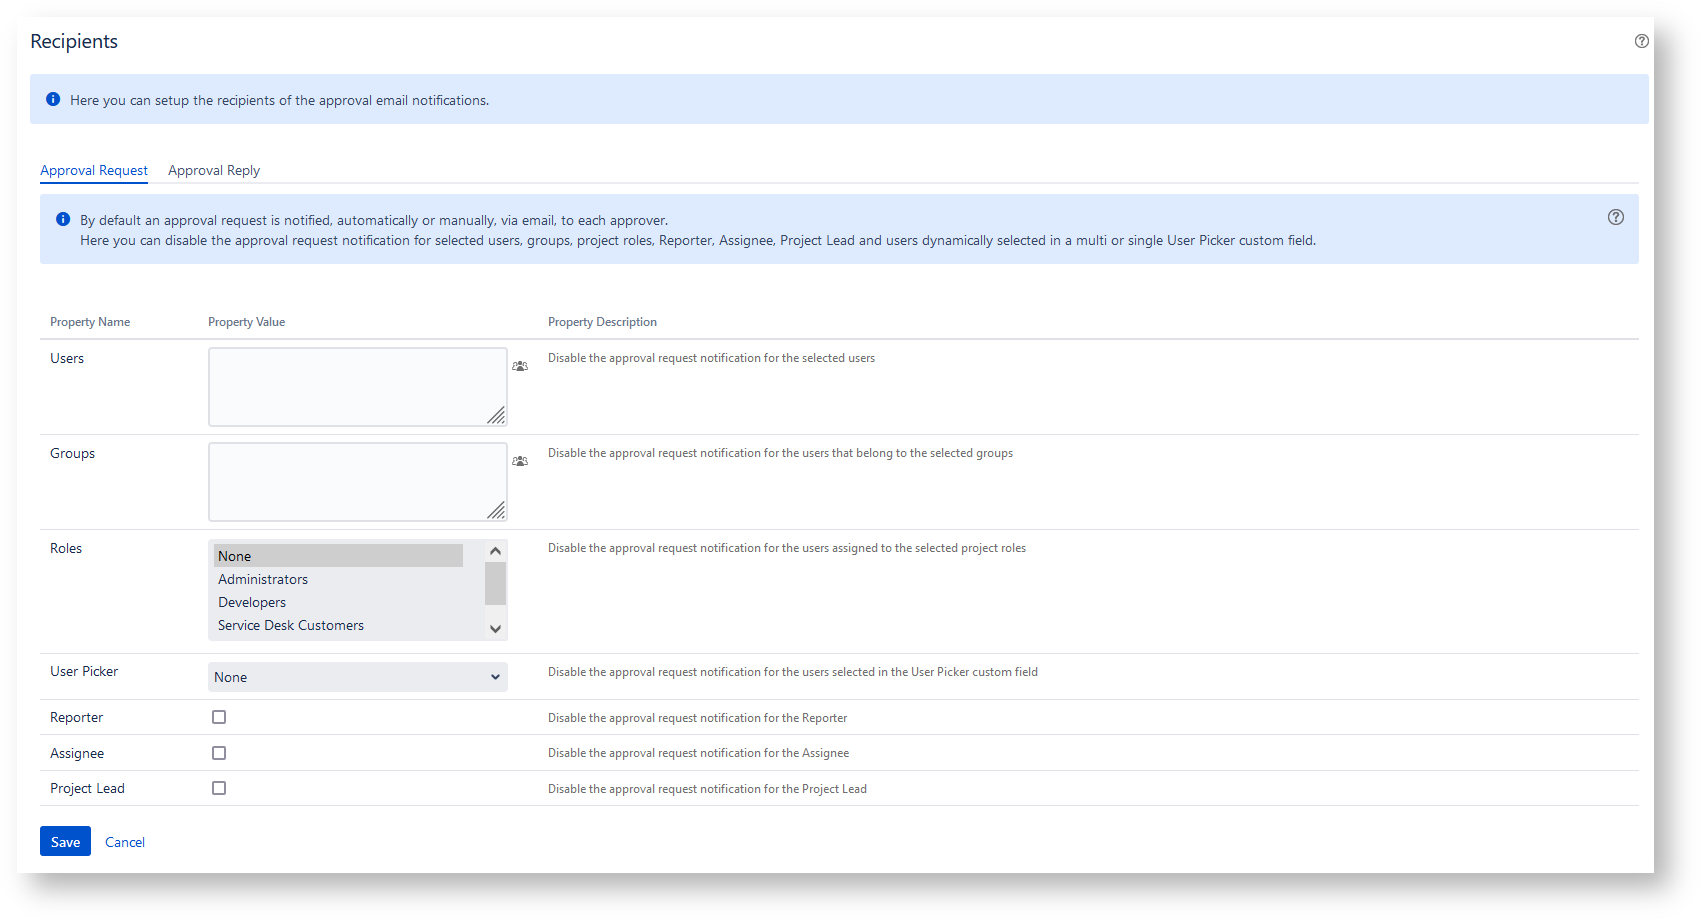Select the Approval Request tab

94,170
